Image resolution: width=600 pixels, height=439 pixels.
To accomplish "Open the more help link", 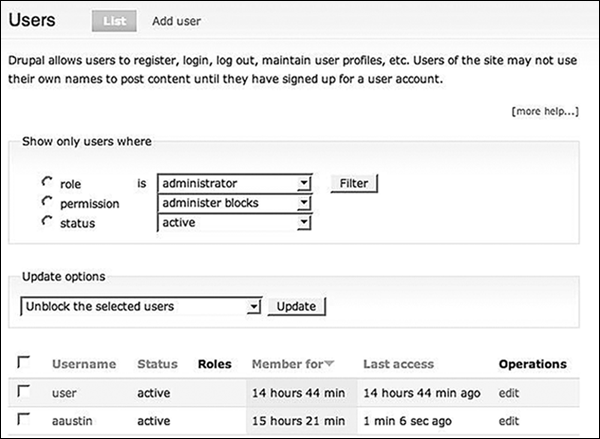I will [544, 111].
